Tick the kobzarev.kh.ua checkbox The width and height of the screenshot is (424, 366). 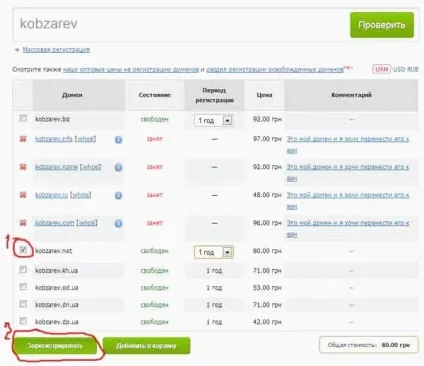(x=23, y=269)
